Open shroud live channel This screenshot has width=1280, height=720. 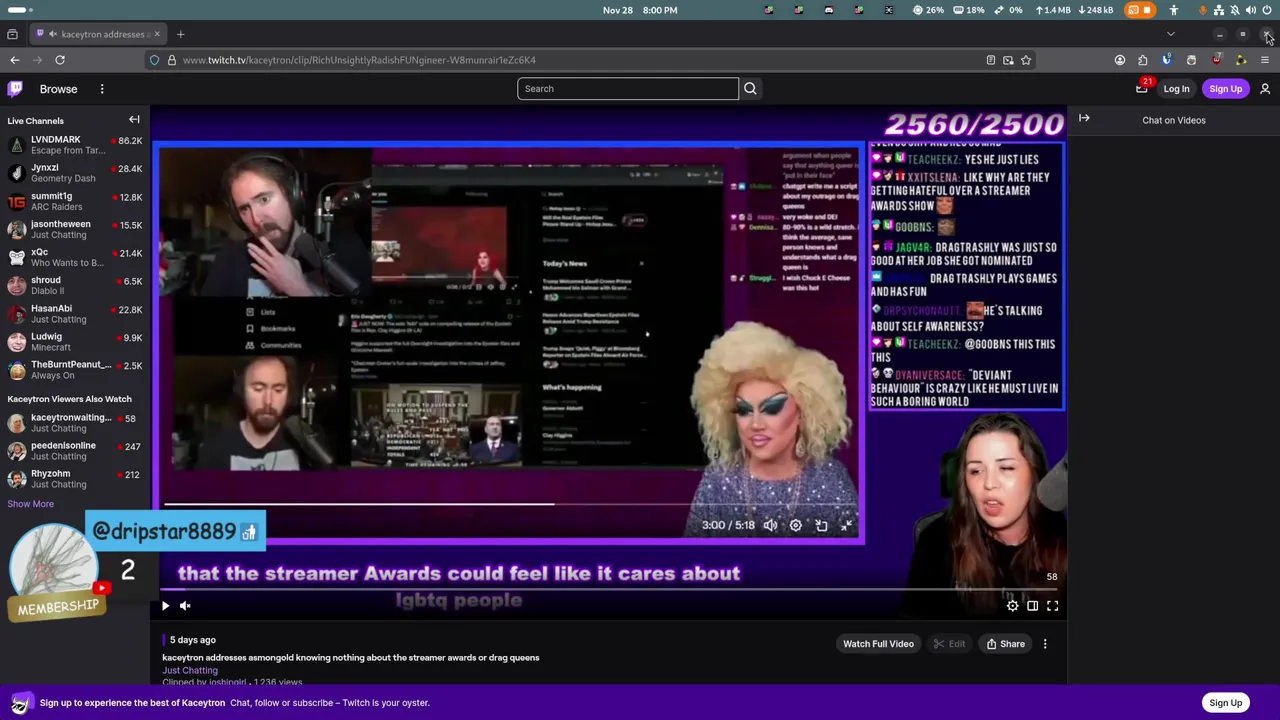coord(75,285)
